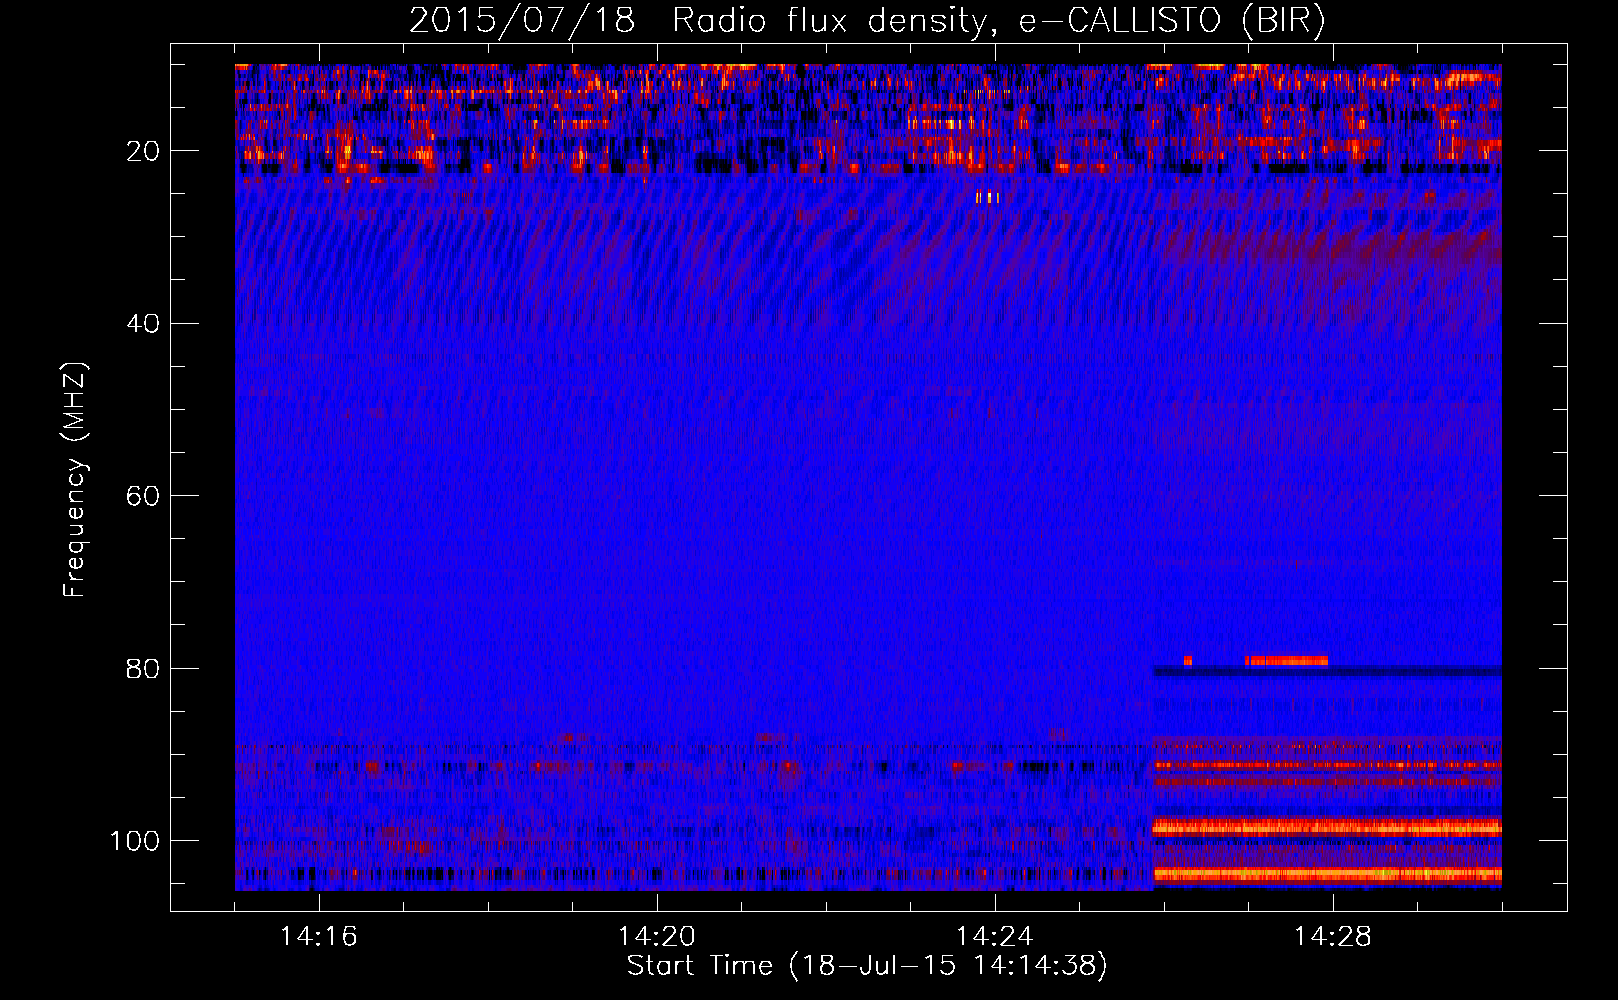Click the 100 MHz frequency tick label
This screenshot has width=1618, height=1000.
136,840
